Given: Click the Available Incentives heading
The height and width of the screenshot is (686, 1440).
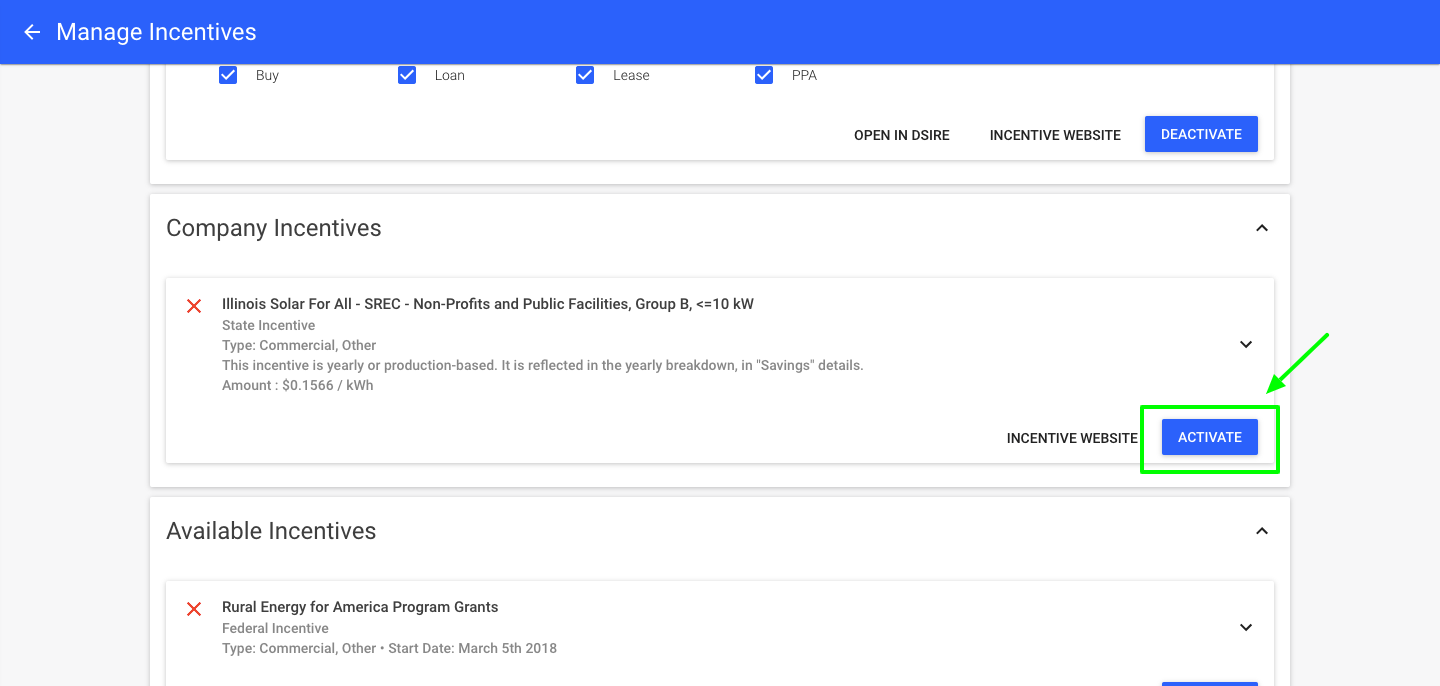Looking at the screenshot, I should [271, 531].
